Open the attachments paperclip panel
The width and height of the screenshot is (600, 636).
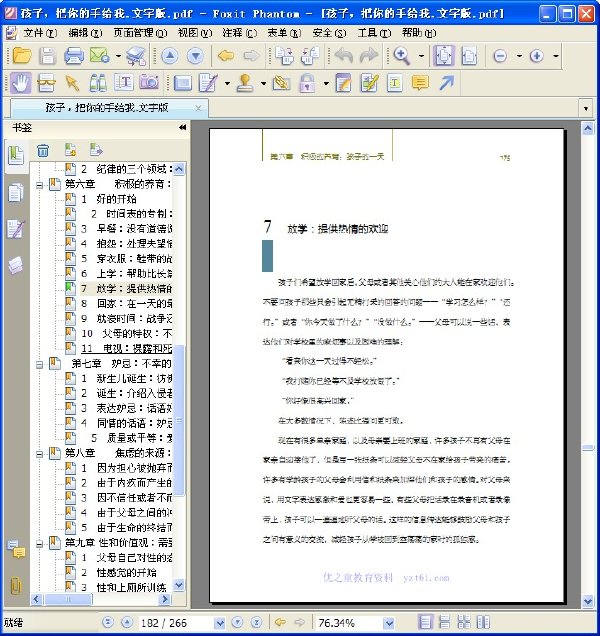click(x=15, y=585)
